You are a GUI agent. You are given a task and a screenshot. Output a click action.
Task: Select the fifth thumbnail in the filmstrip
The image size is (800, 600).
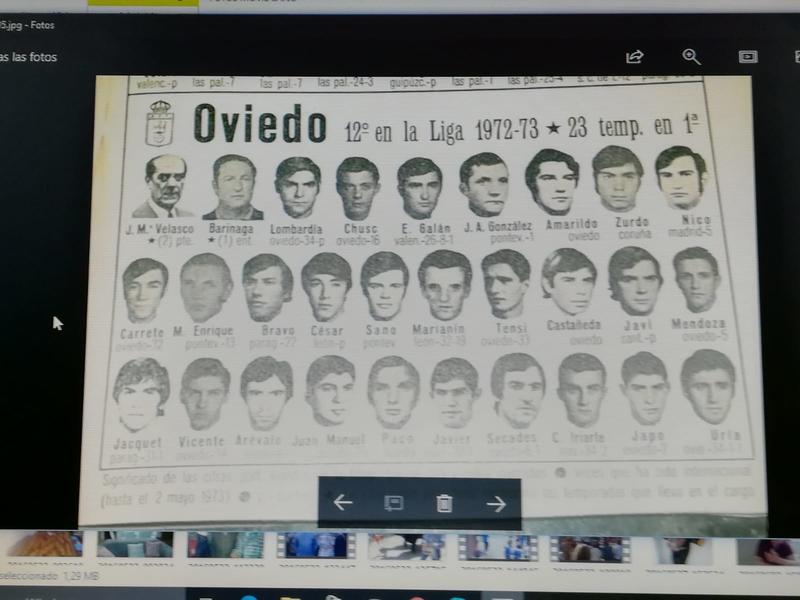pos(406,547)
